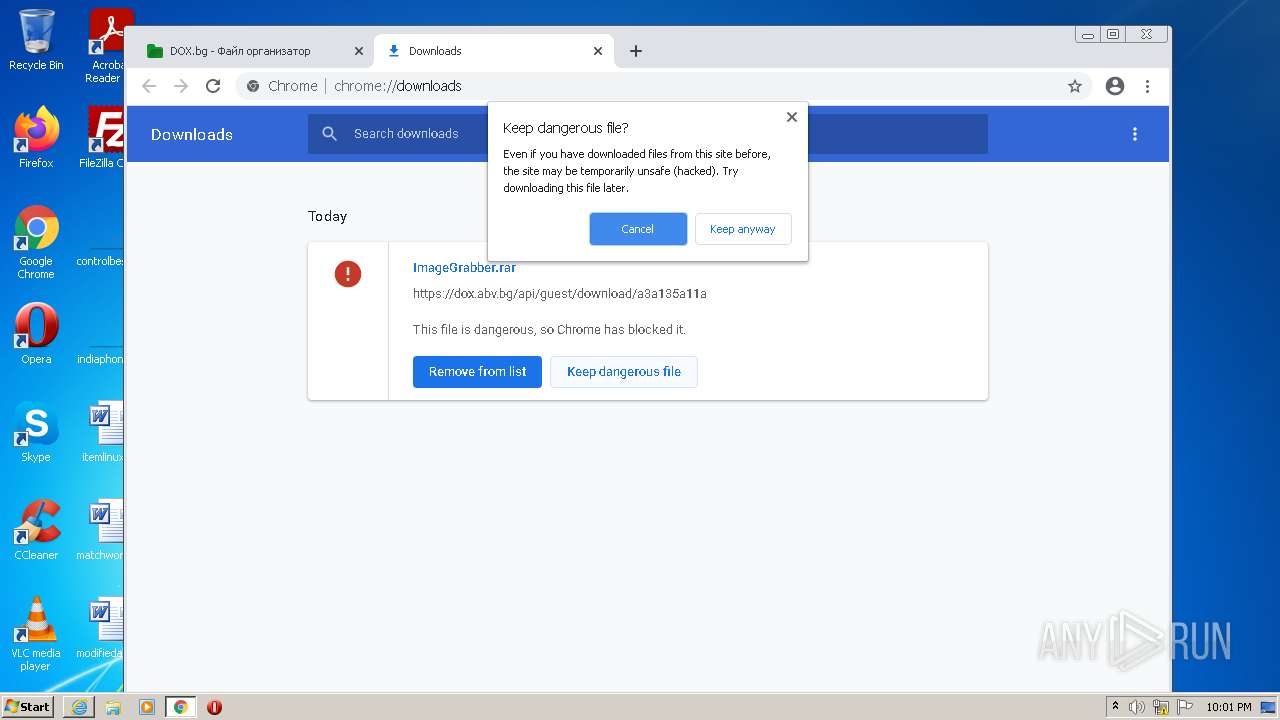Reload the downloads page
Viewport: 1280px width, 720px height.
(x=213, y=86)
